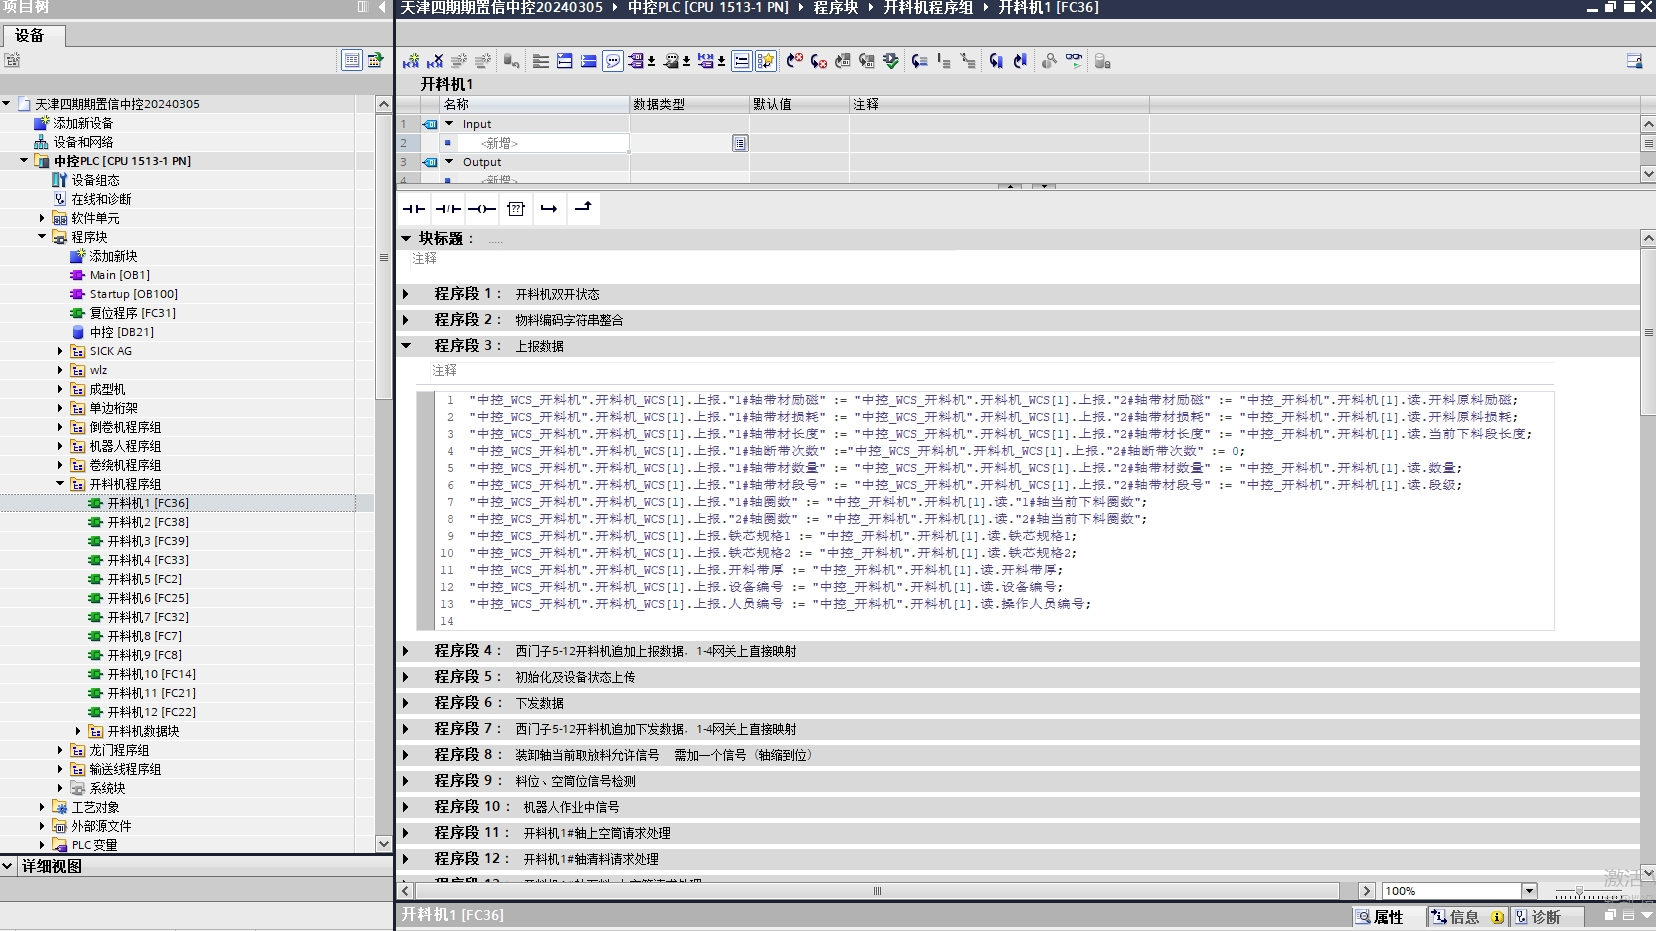Open the zoom percentage dropdown
The image size is (1656, 931).
(1529, 891)
